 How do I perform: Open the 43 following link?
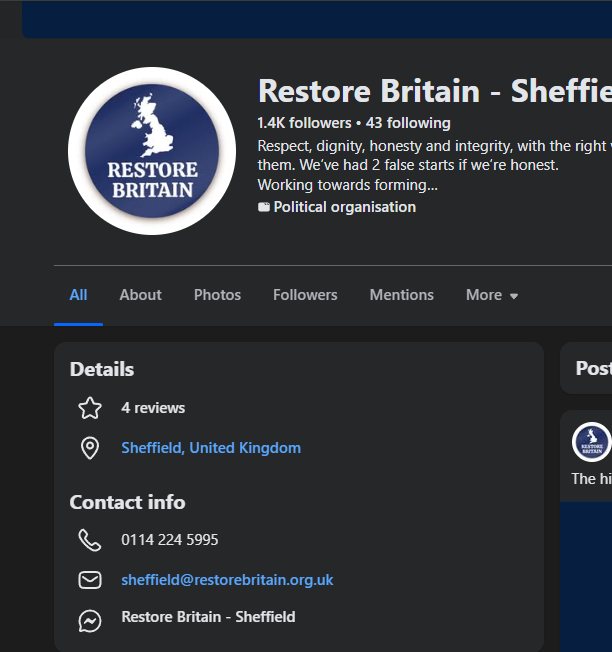[408, 123]
